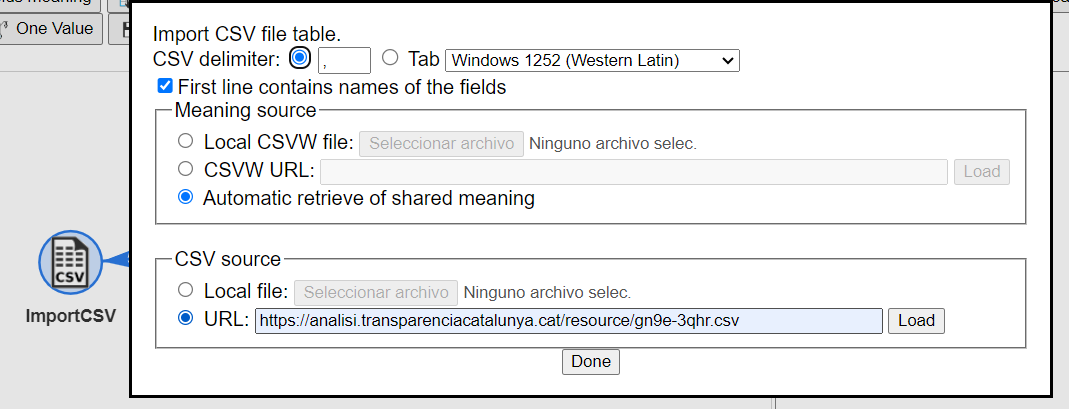Click the ImportCSV node label
The image size is (1069, 409).
tap(71, 316)
